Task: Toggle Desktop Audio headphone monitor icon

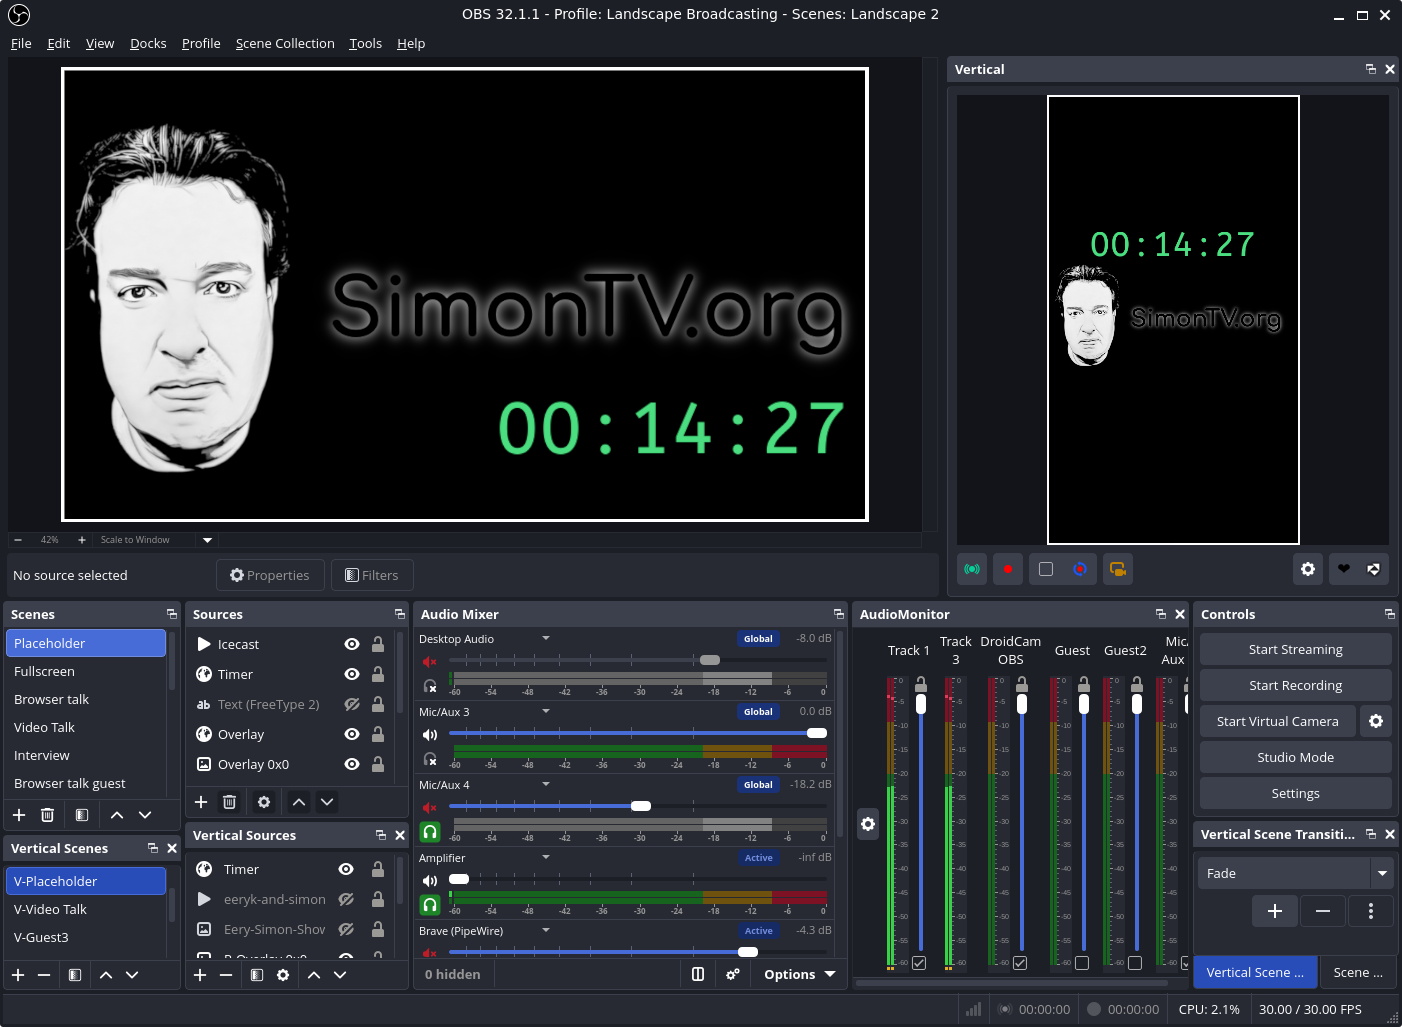Action: pyautogui.click(x=430, y=686)
